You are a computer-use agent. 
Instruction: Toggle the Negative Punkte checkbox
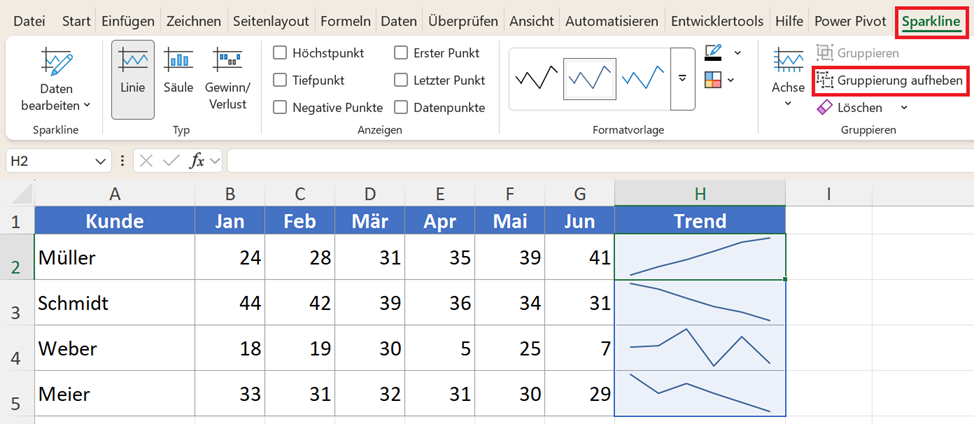(281, 108)
